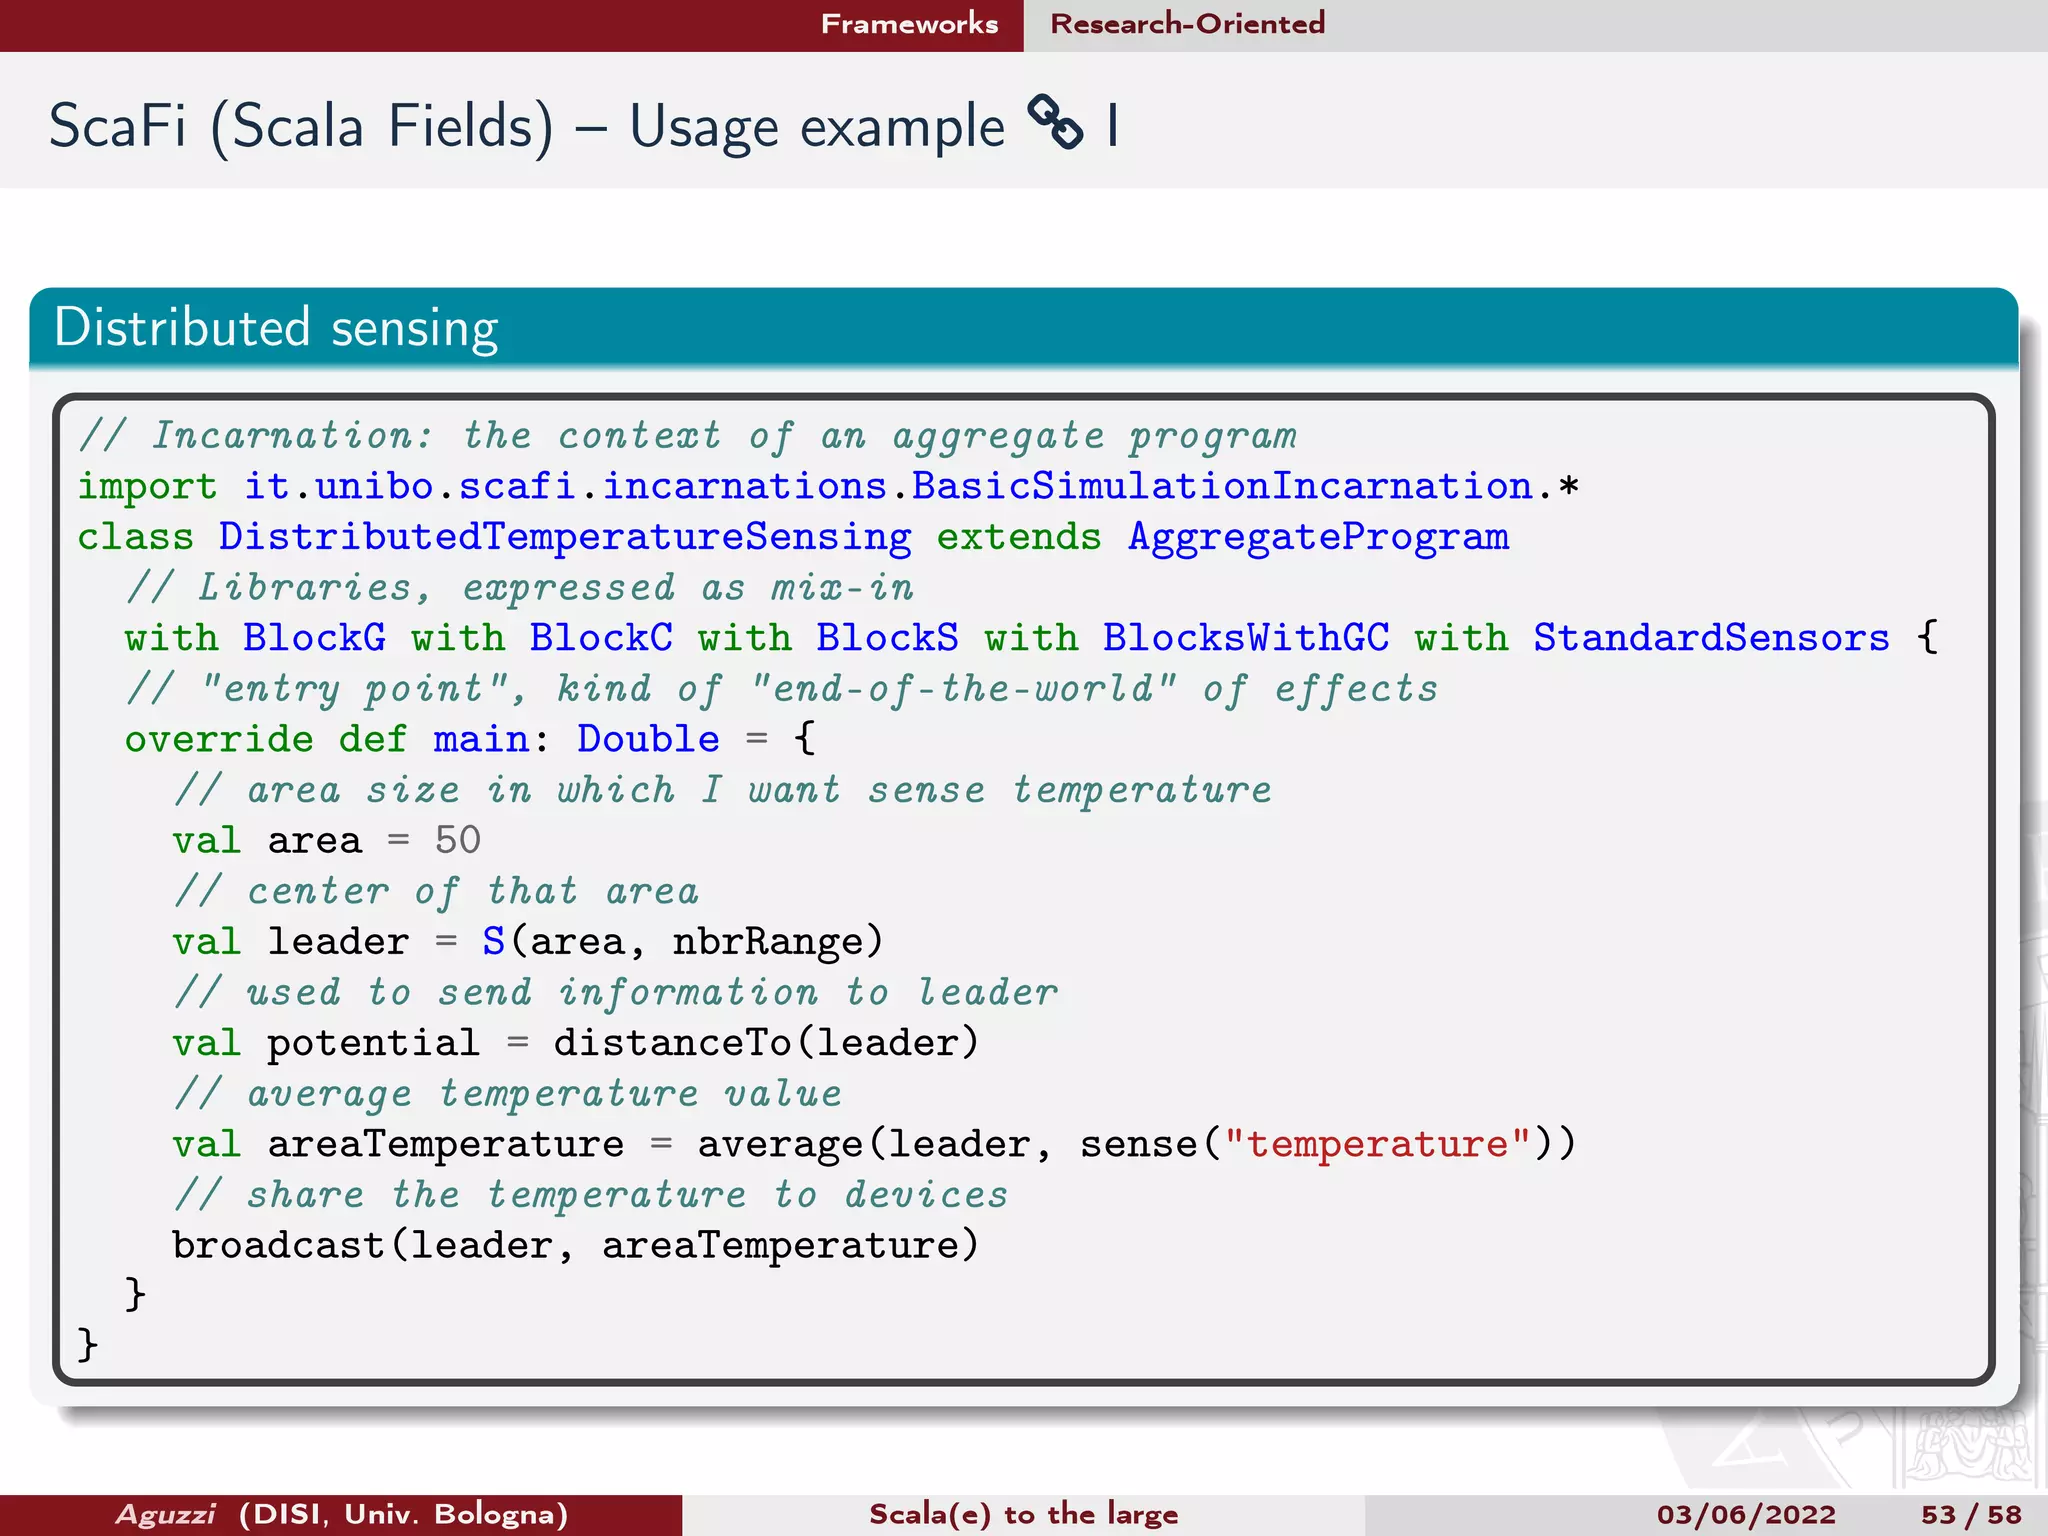2048x1536 pixels.
Task: Click 'broadcast(leader, areaTemperature)' line
Action: click(x=575, y=1246)
